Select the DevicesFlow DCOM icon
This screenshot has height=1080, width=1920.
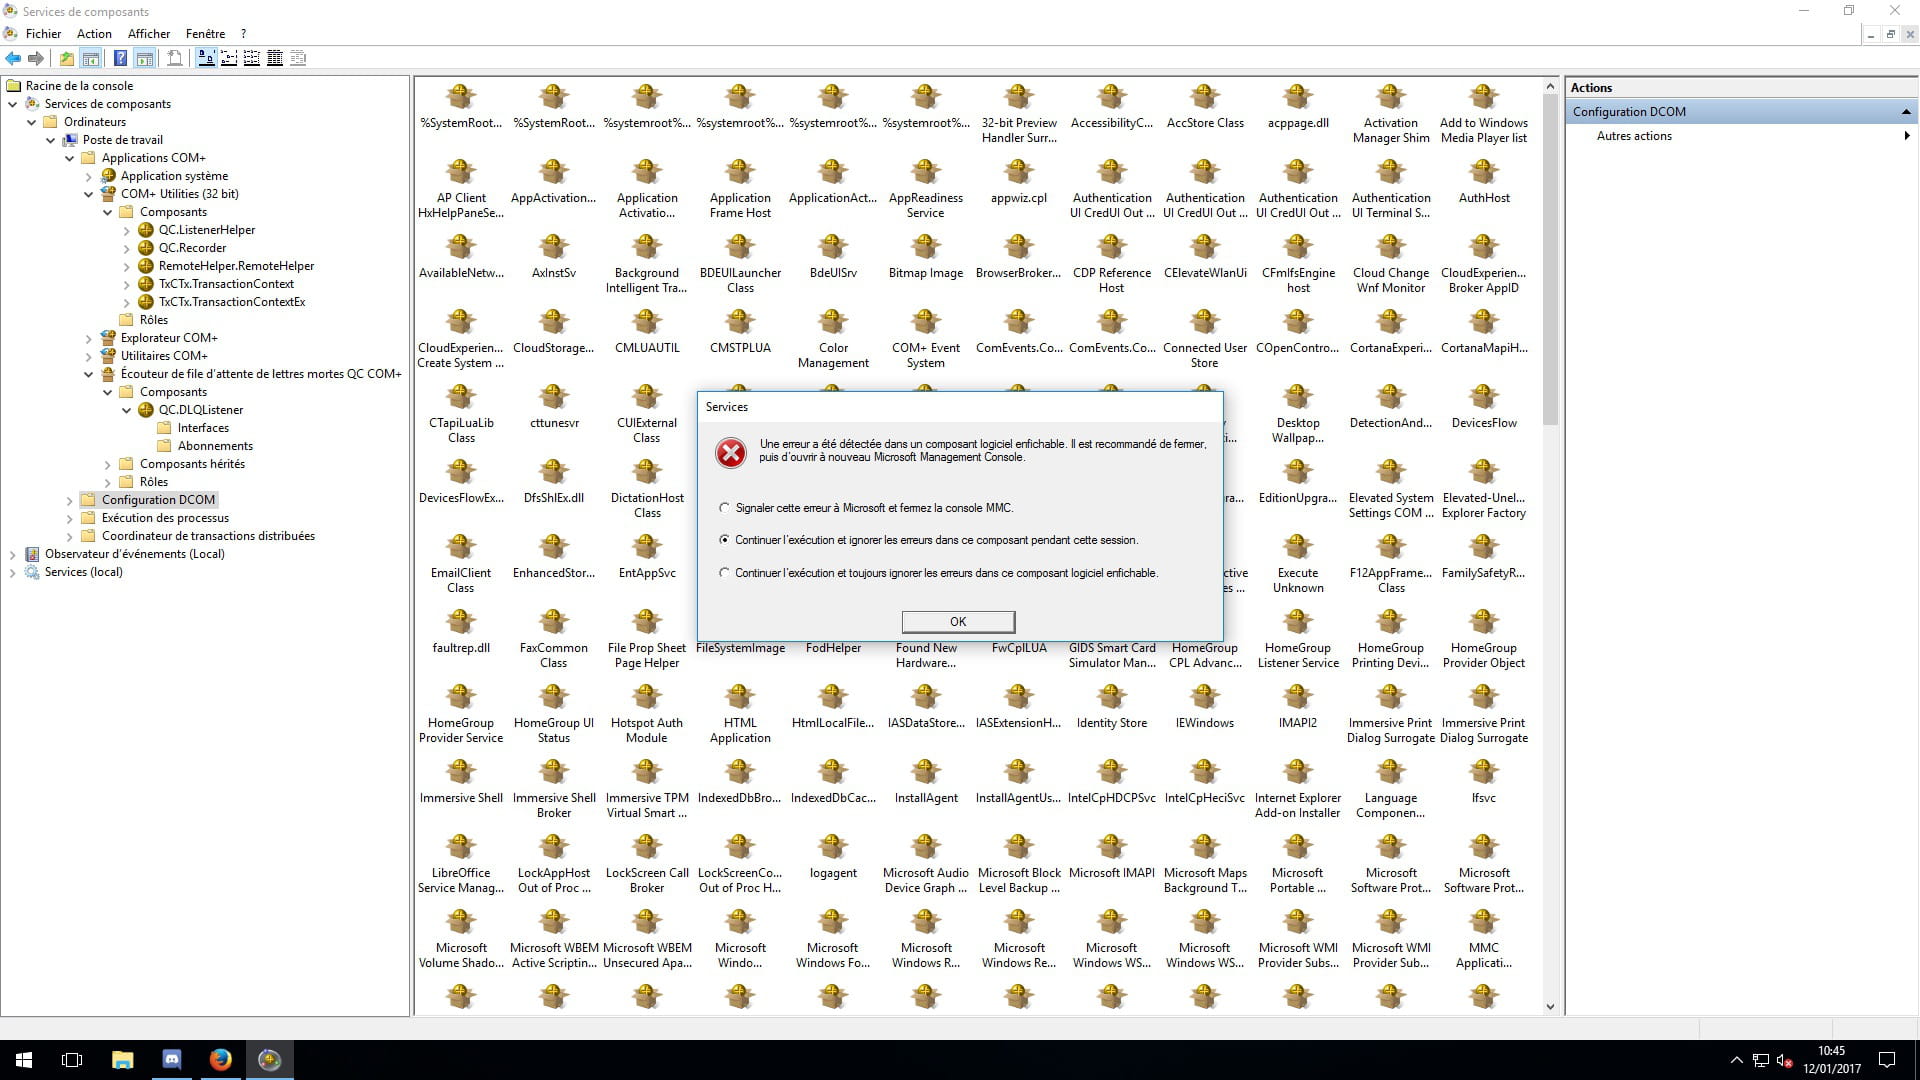click(1484, 407)
